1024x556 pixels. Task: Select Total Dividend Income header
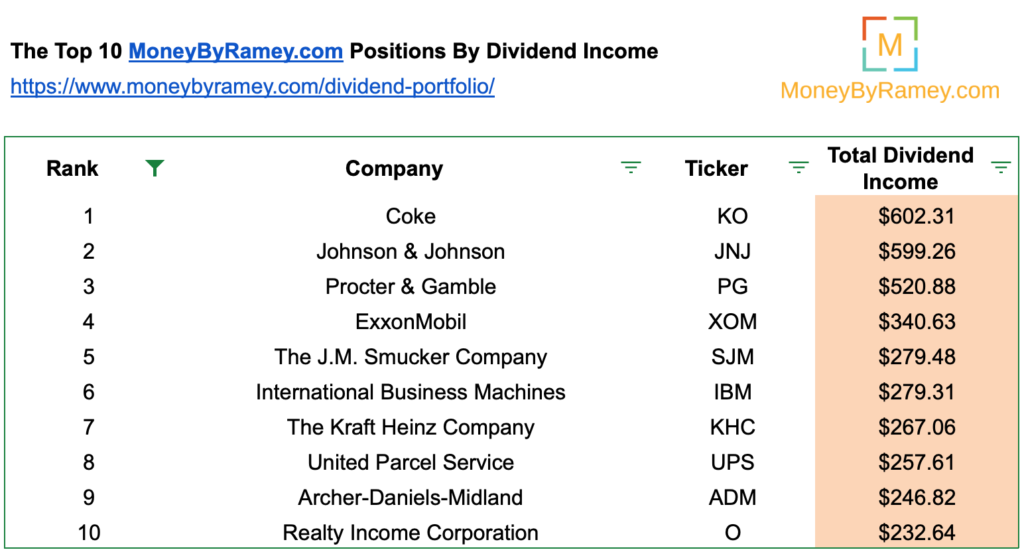[900, 168]
